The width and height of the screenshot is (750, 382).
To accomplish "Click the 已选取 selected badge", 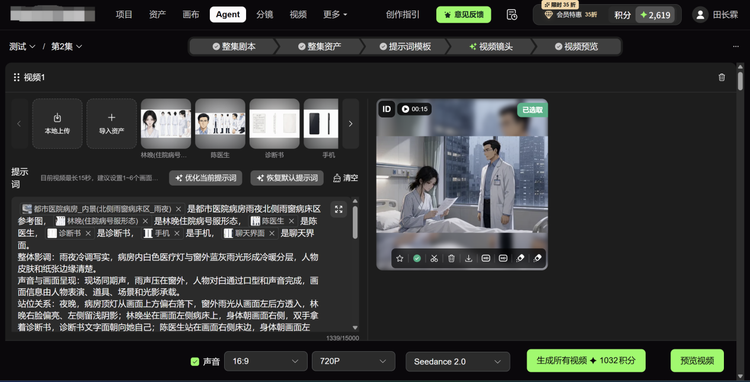I will pos(532,109).
